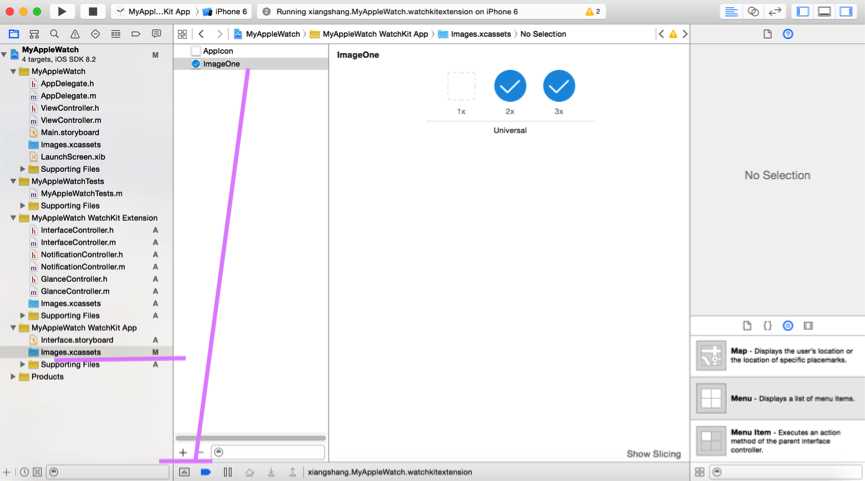Click MyAppleWatch in the jump bar
The height and width of the screenshot is (481, 865).
pyautogui.click(x=267, y=34)
